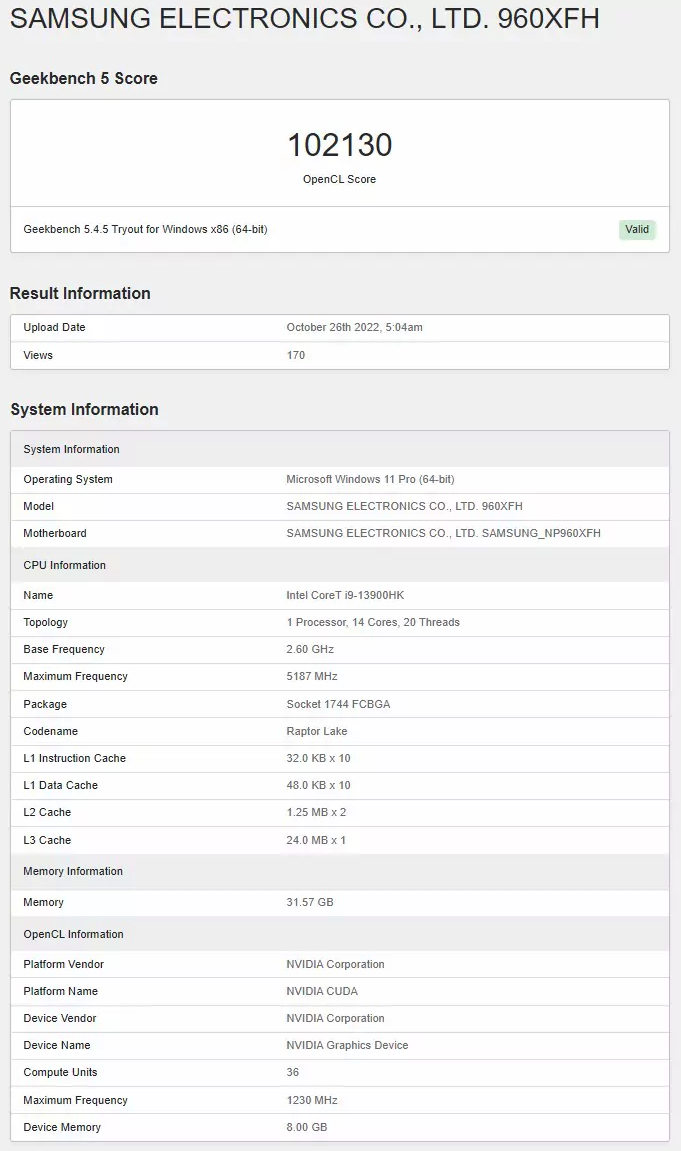Click the Result Information heading
Image resolution: width=681 pixels, height=1151 pixels.
(x=80, y=293)
